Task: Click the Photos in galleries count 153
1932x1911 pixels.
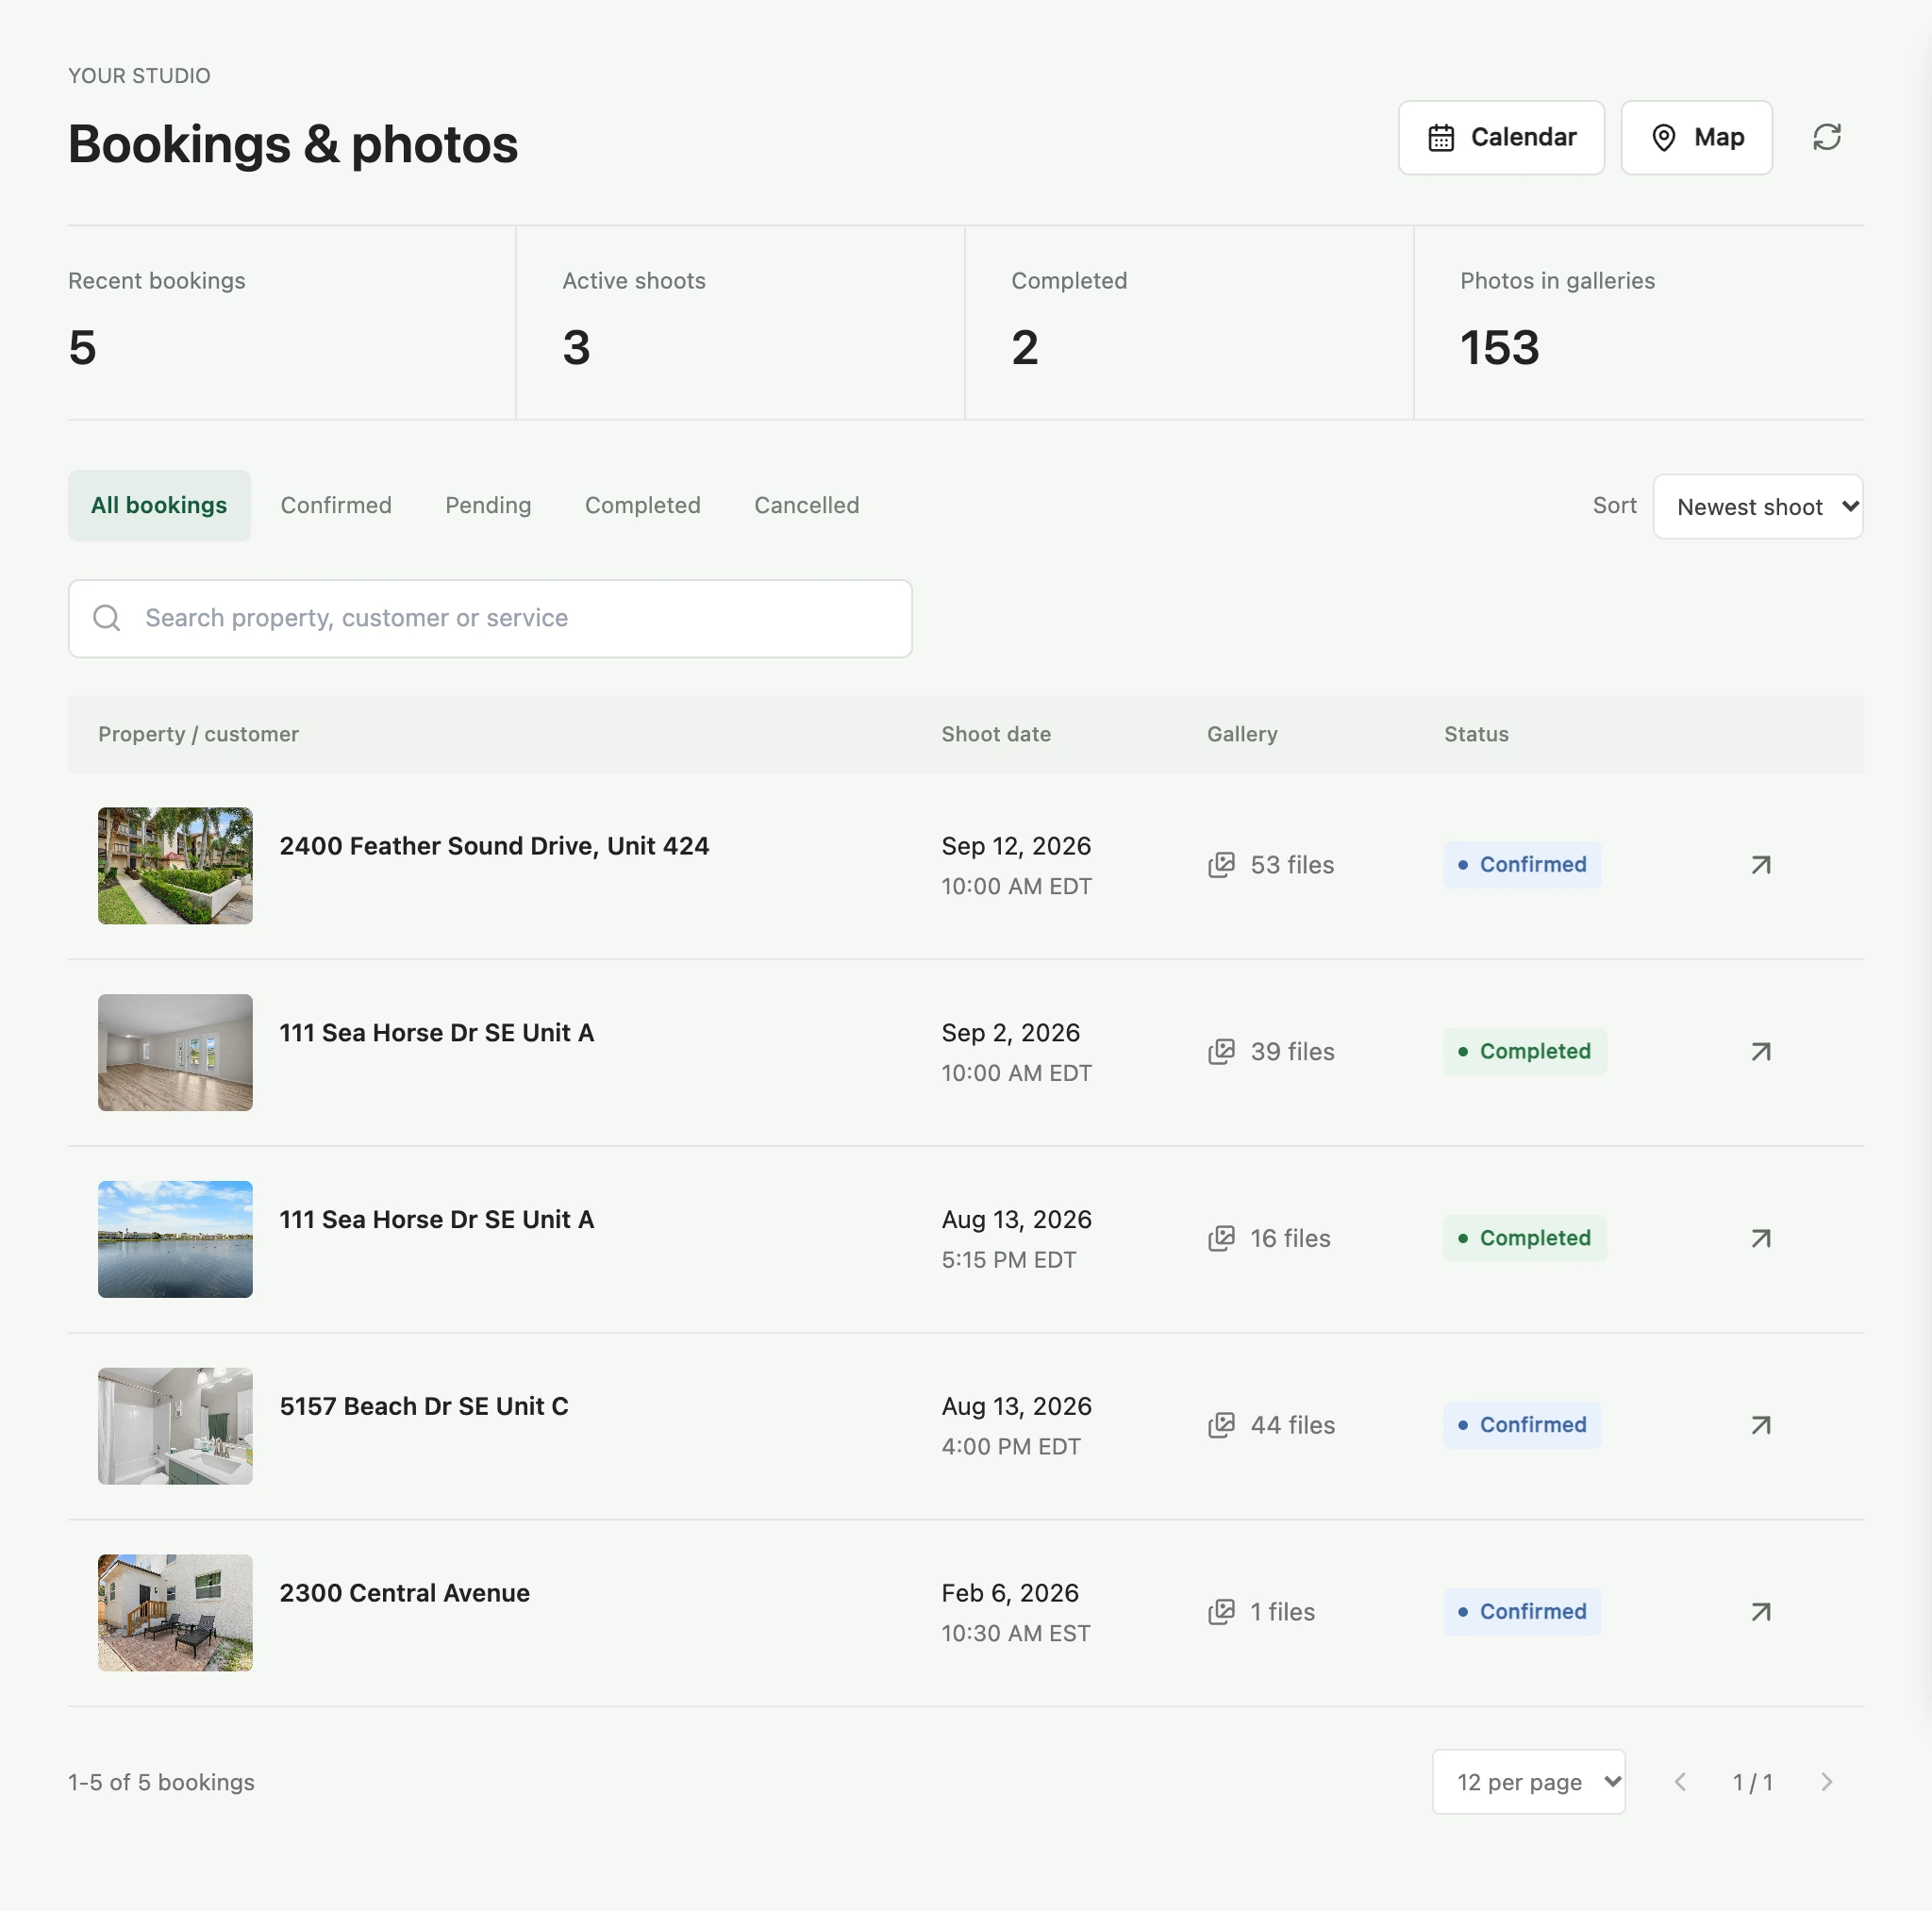Action: point(1499,348)
